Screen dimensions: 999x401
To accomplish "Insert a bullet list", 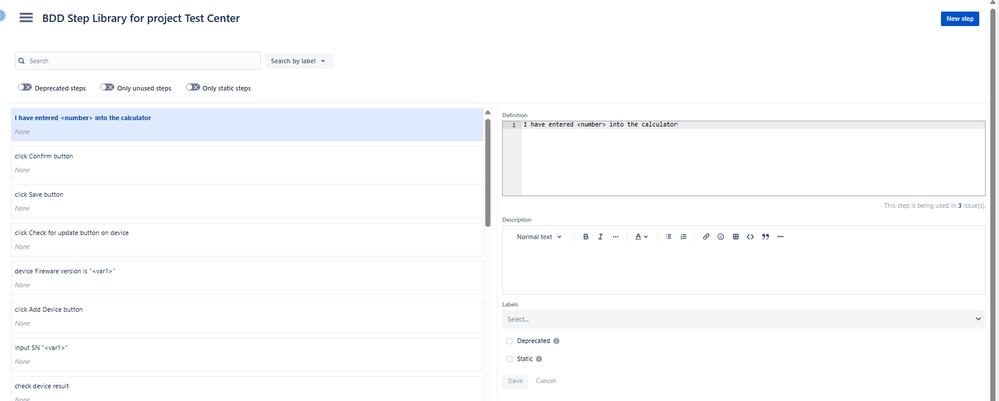I will point(668,237).
